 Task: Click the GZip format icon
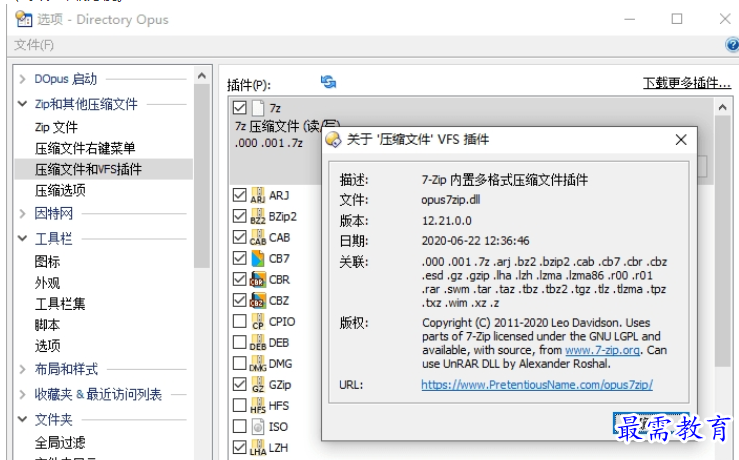[258, 385]
